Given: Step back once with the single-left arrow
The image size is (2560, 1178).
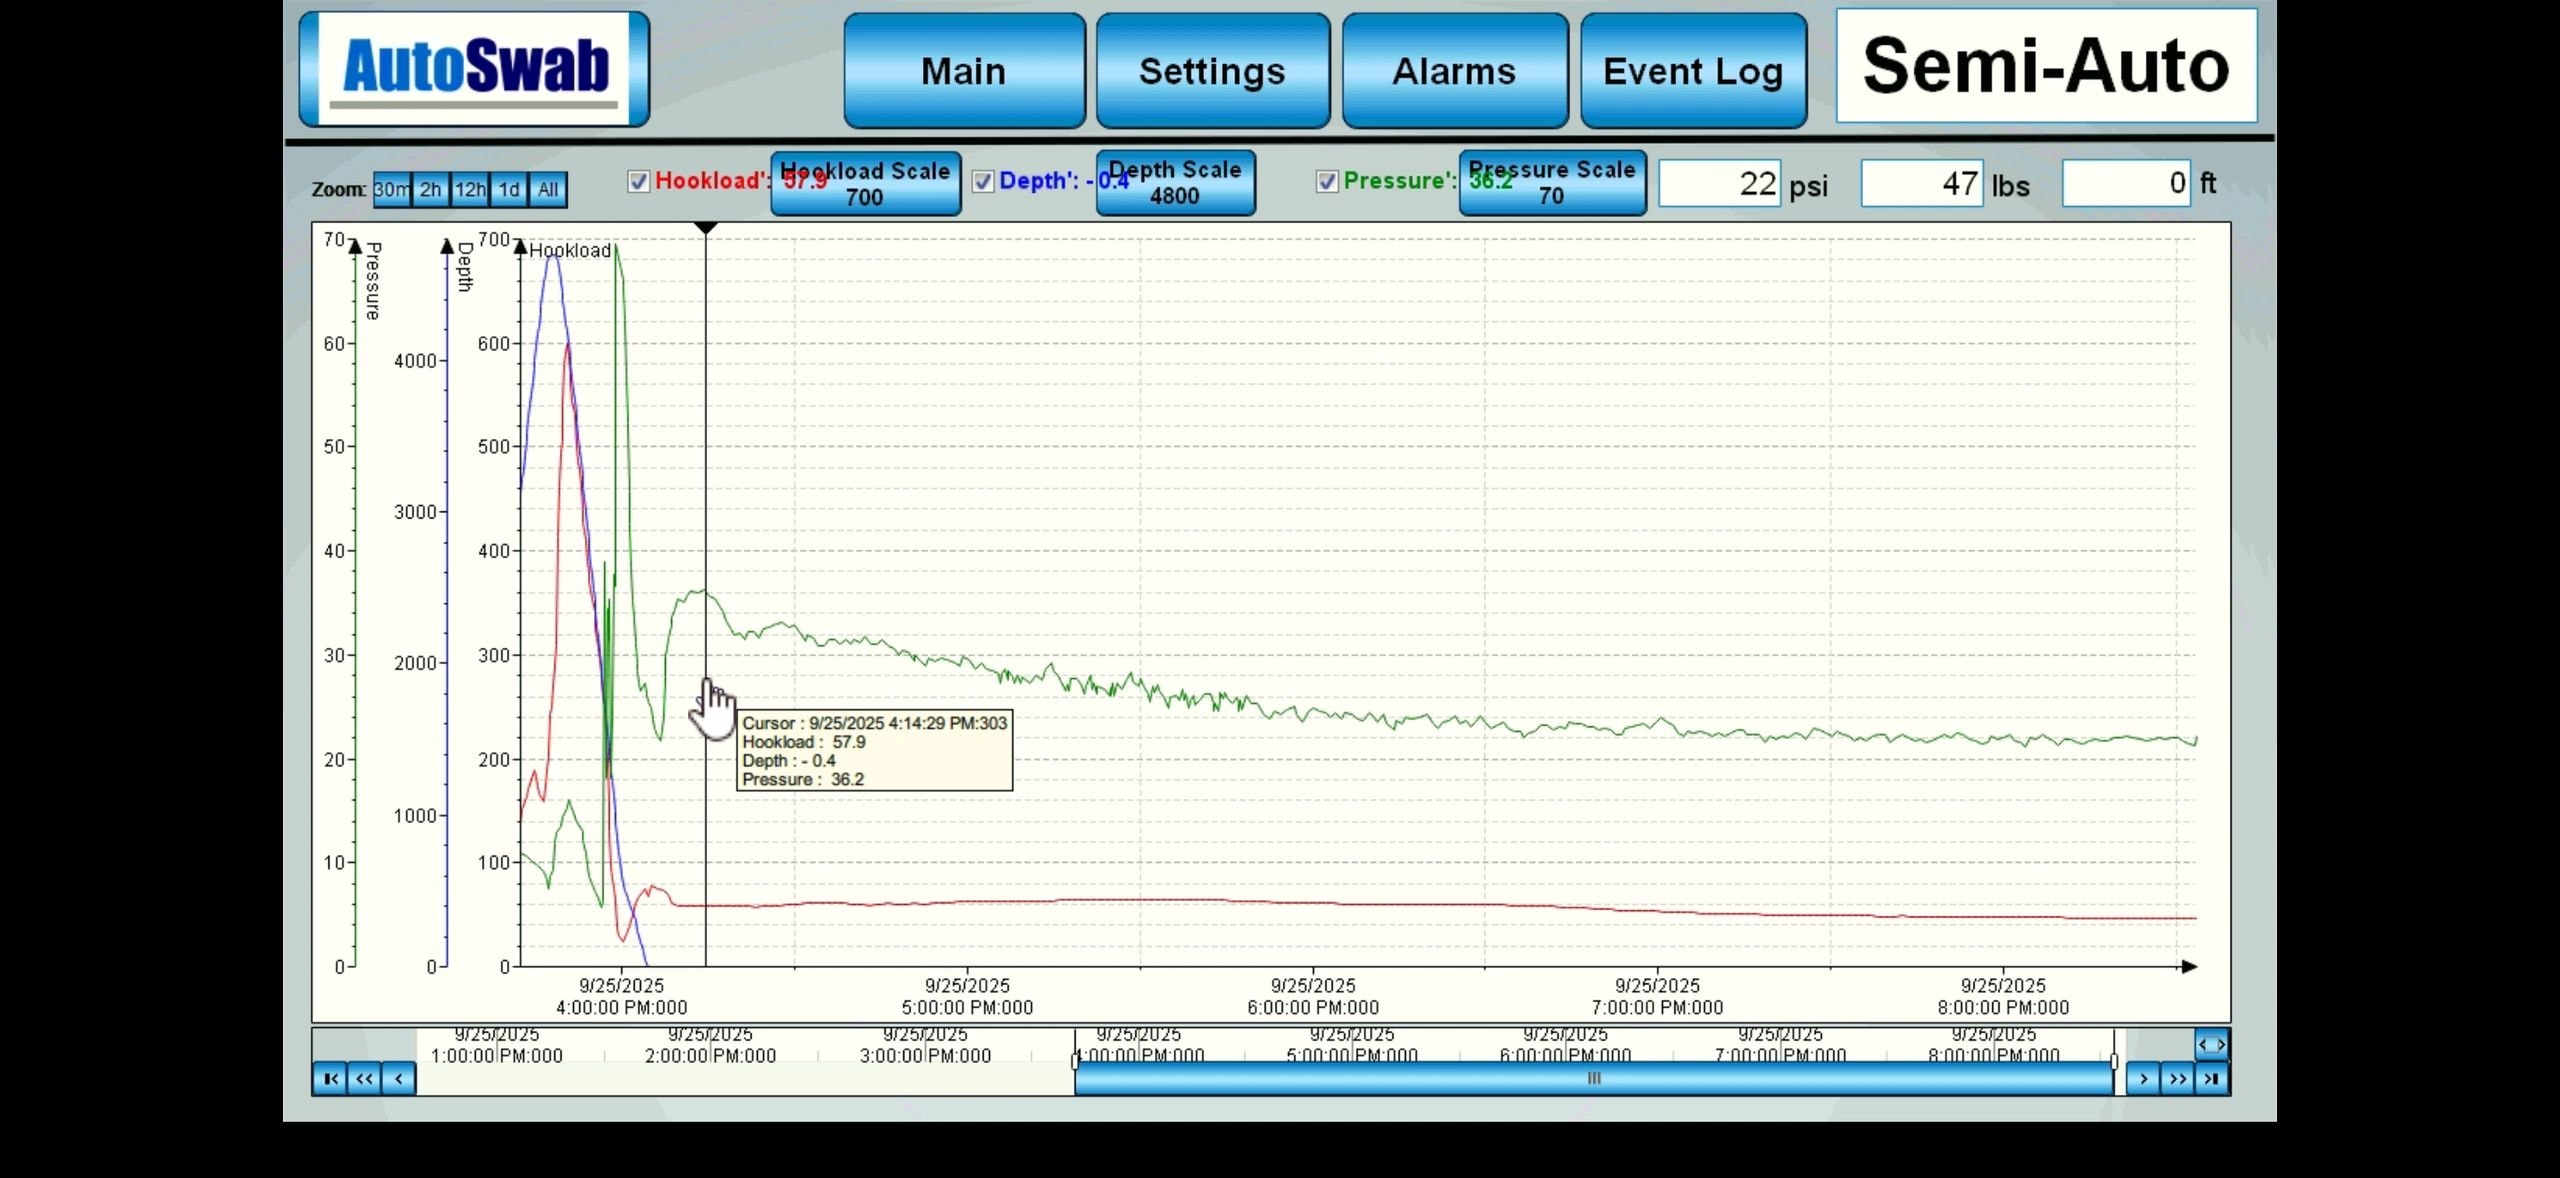Looking at the screenshot, I should [x=398, y=1079].
